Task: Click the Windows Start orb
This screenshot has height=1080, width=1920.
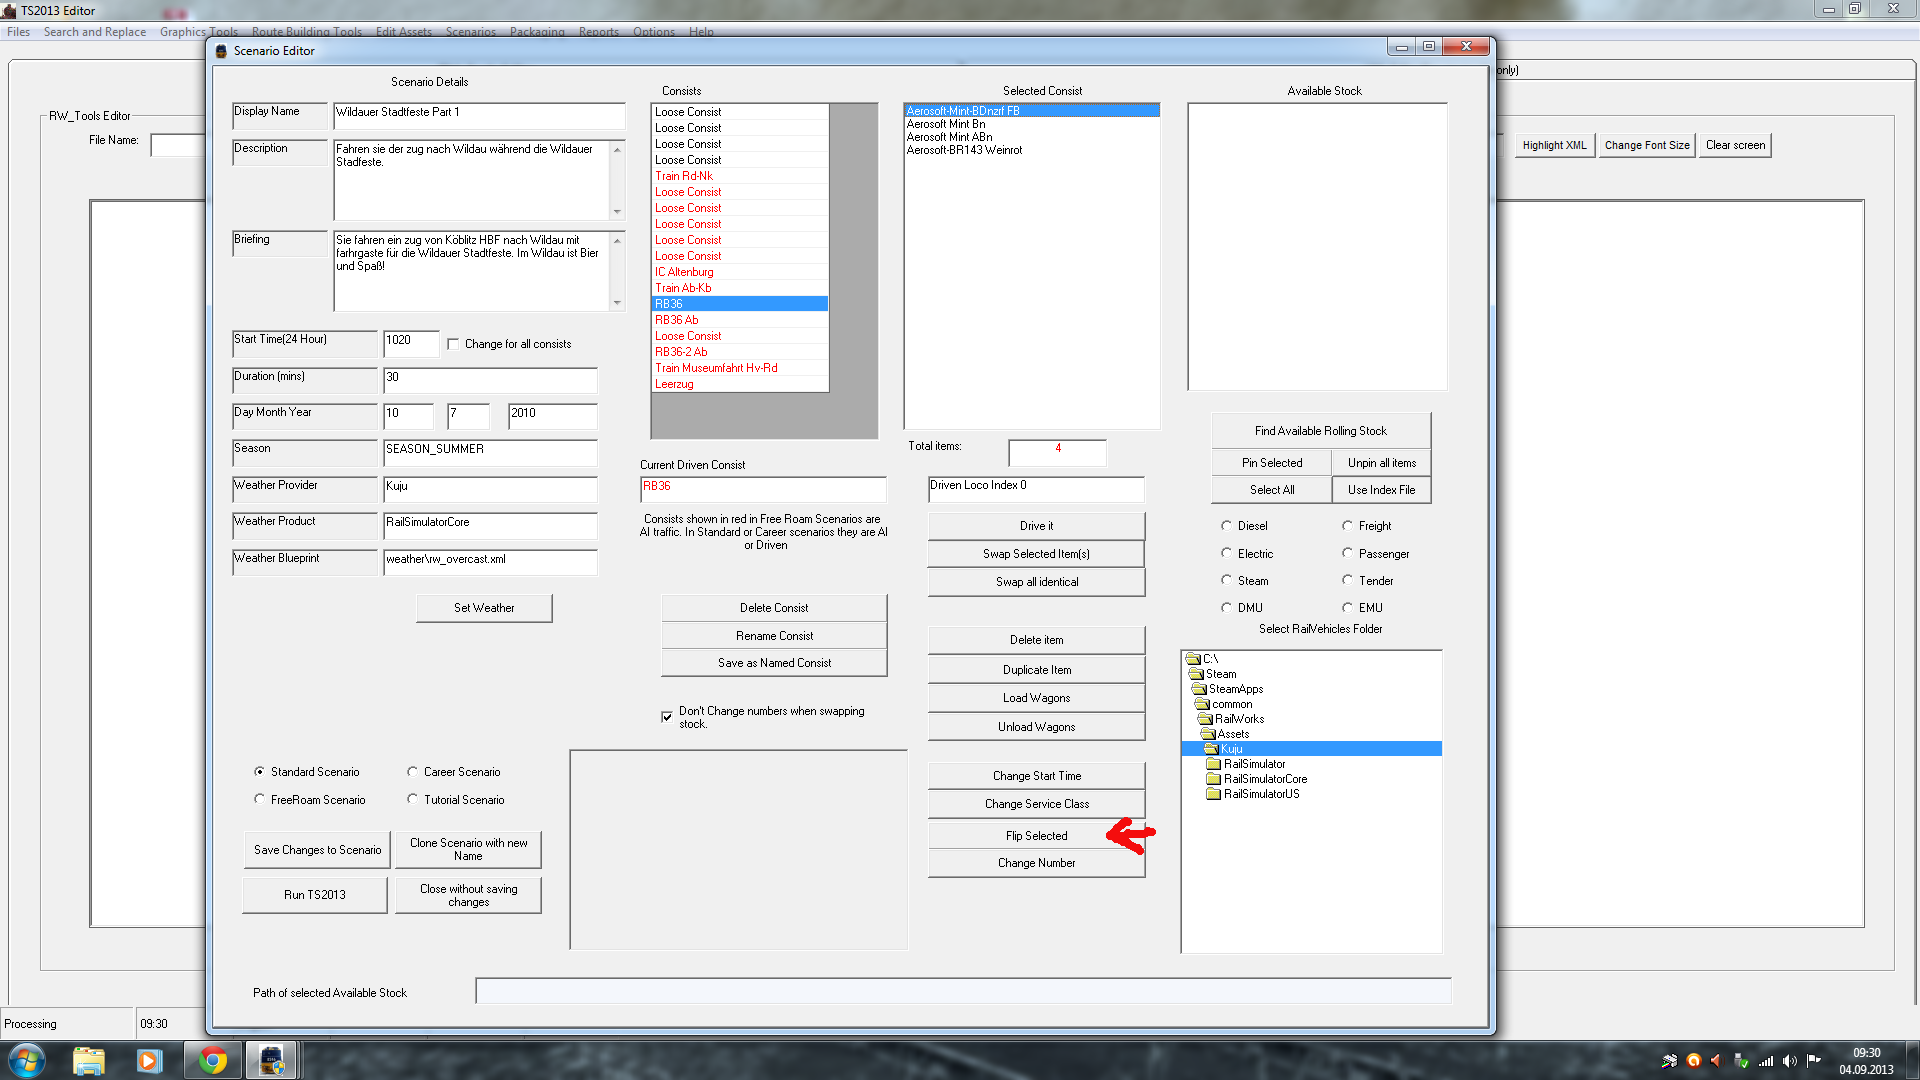Action: point(26,1060)
